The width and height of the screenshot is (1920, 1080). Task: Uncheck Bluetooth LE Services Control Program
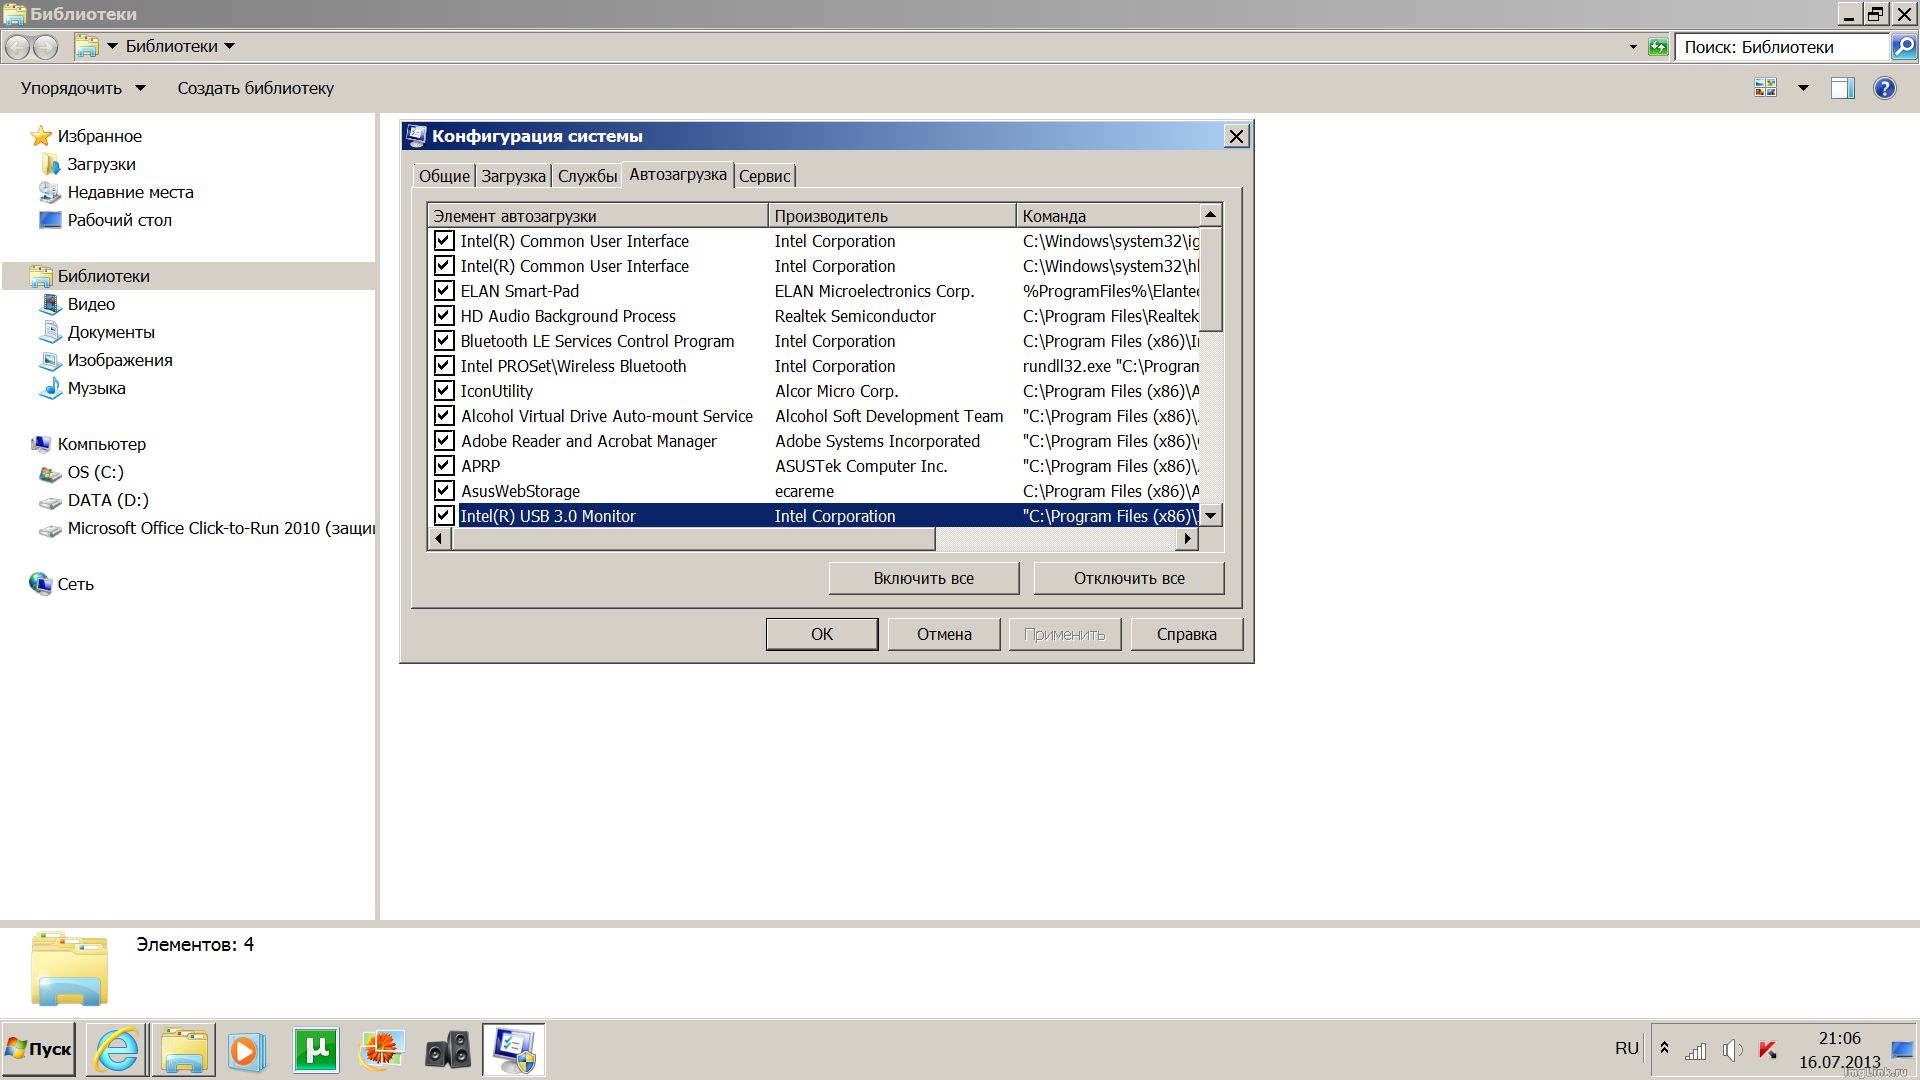pos(444,340)
